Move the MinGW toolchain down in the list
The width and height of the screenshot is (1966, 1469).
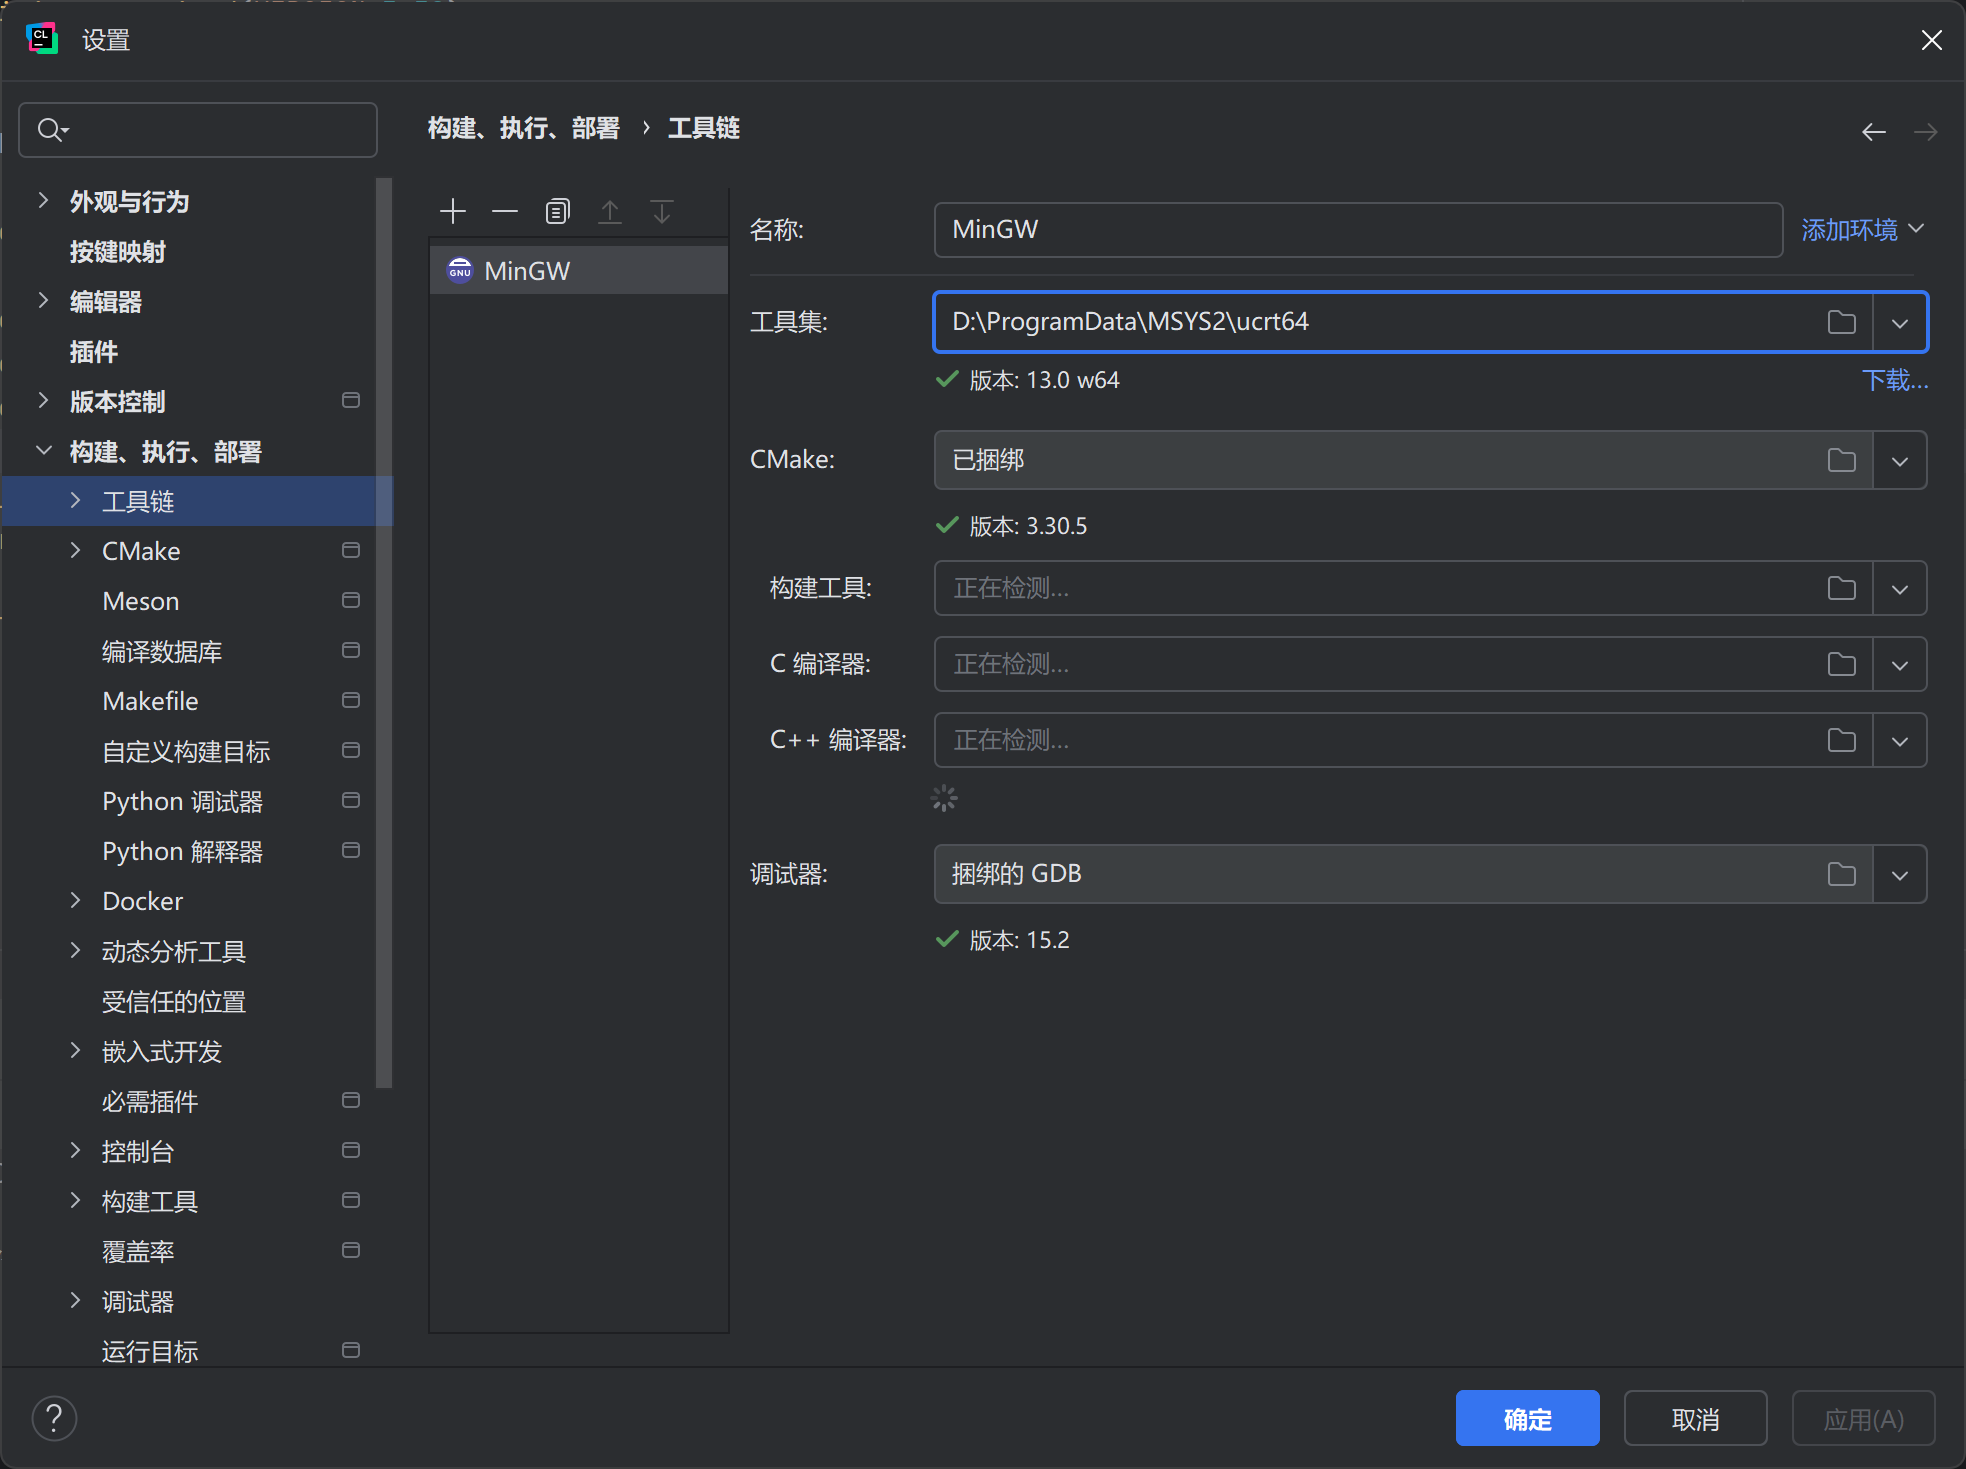(661, 211)
